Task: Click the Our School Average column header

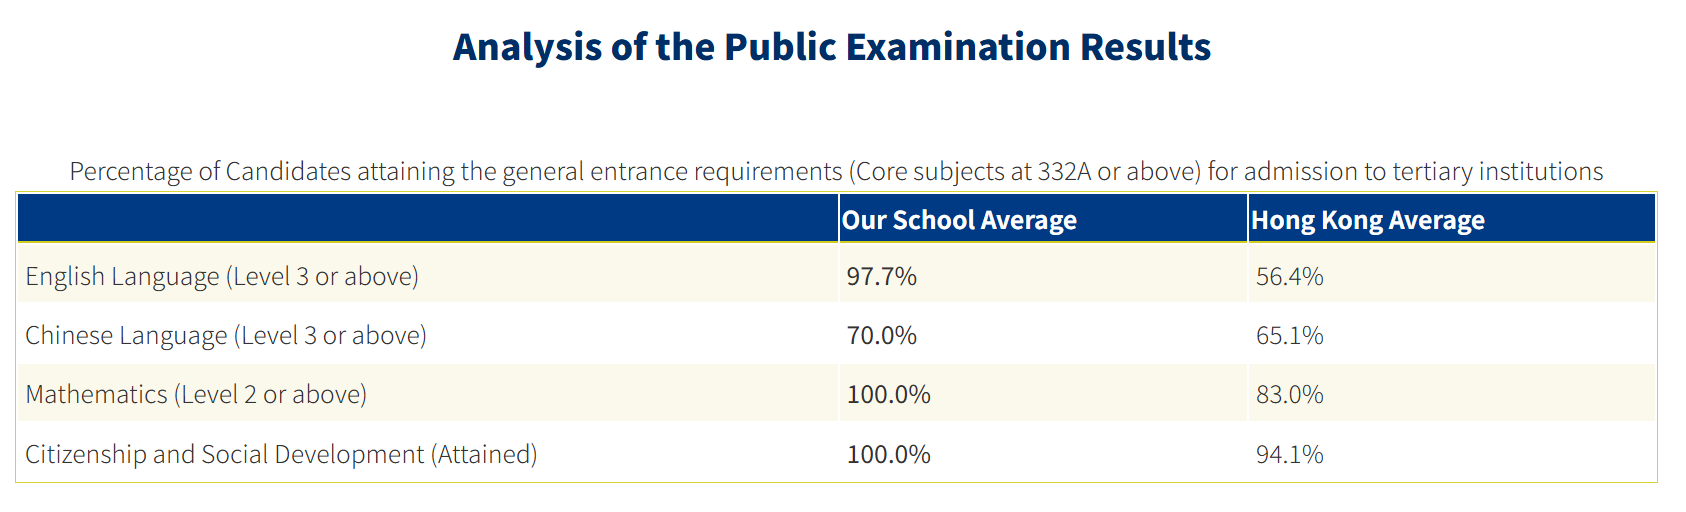Action: point(959,220)
